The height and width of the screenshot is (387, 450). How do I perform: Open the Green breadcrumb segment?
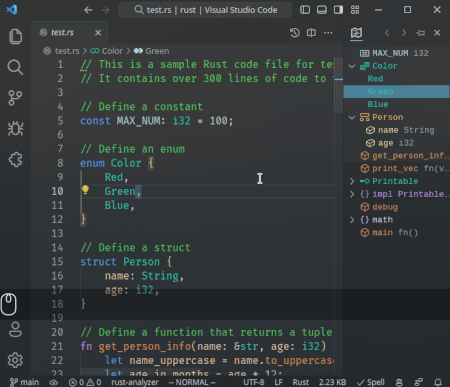(157, 51)
